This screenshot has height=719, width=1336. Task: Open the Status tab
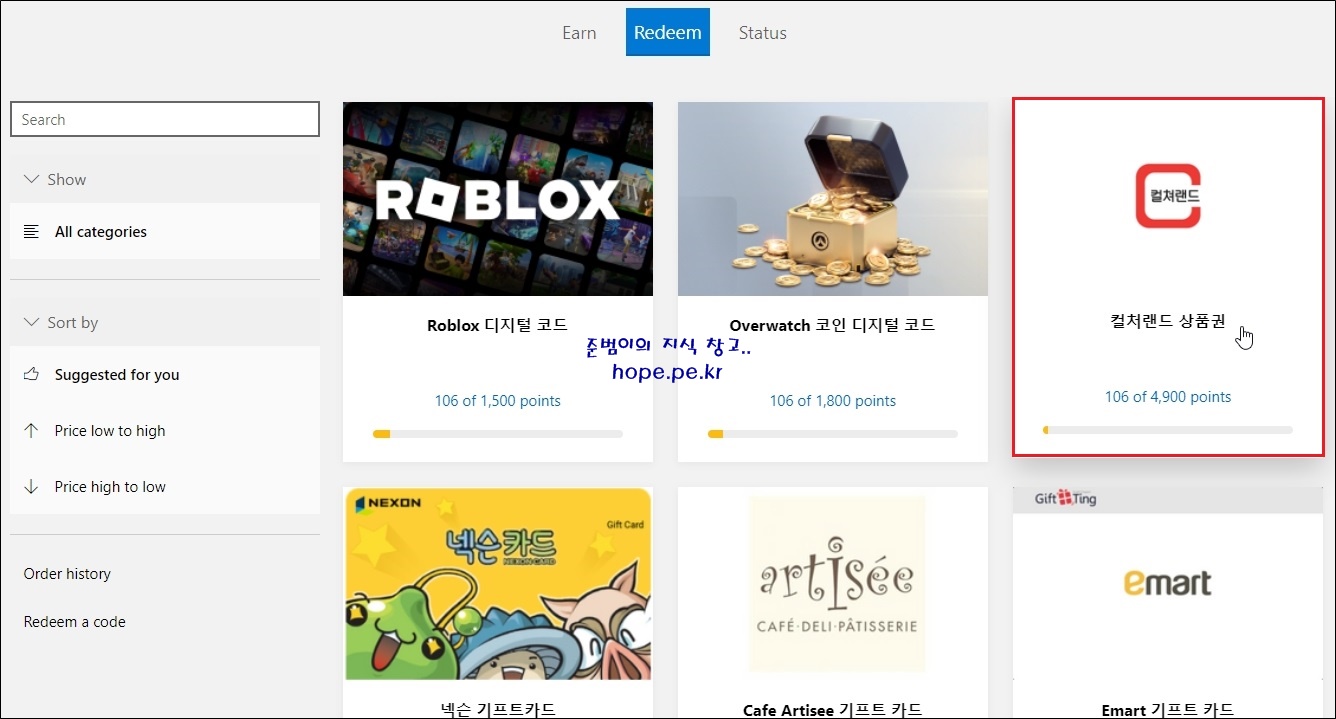pyautogui.click(x=762, y=33)
